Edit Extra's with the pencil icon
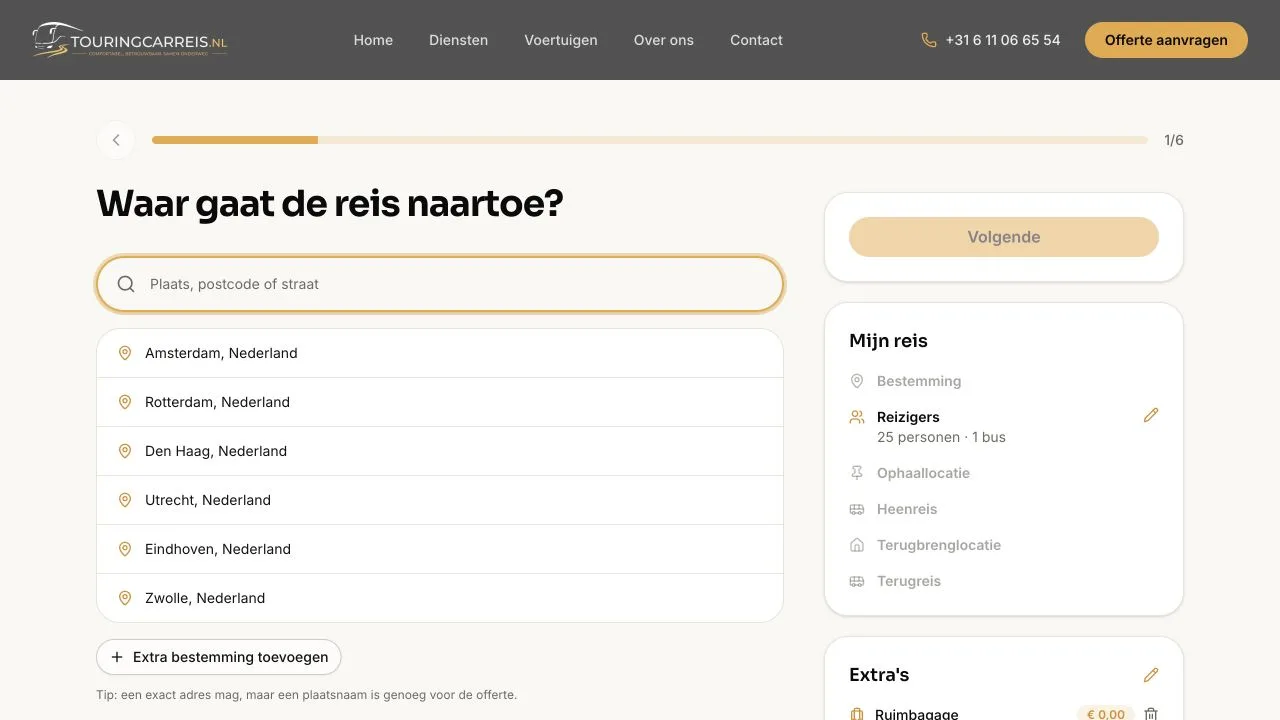This screenshot has height=720, width=1280. [x=1151, y=676]
